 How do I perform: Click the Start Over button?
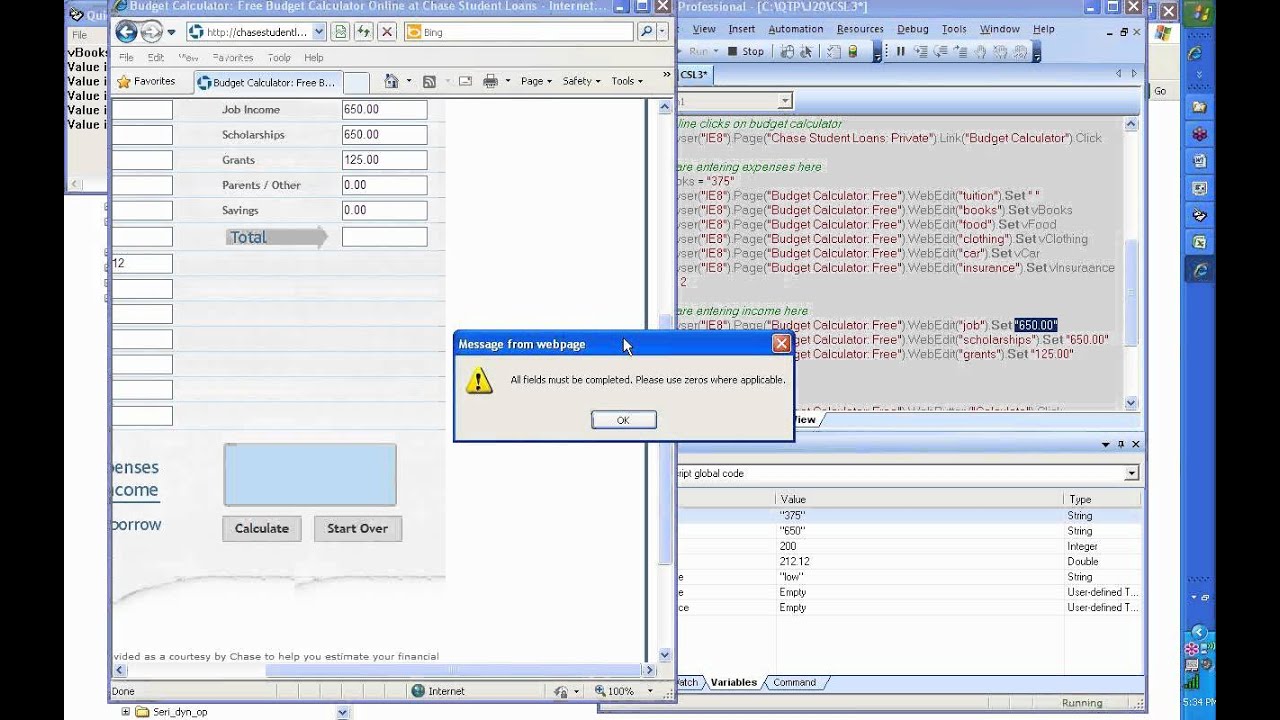pos(357,529)
